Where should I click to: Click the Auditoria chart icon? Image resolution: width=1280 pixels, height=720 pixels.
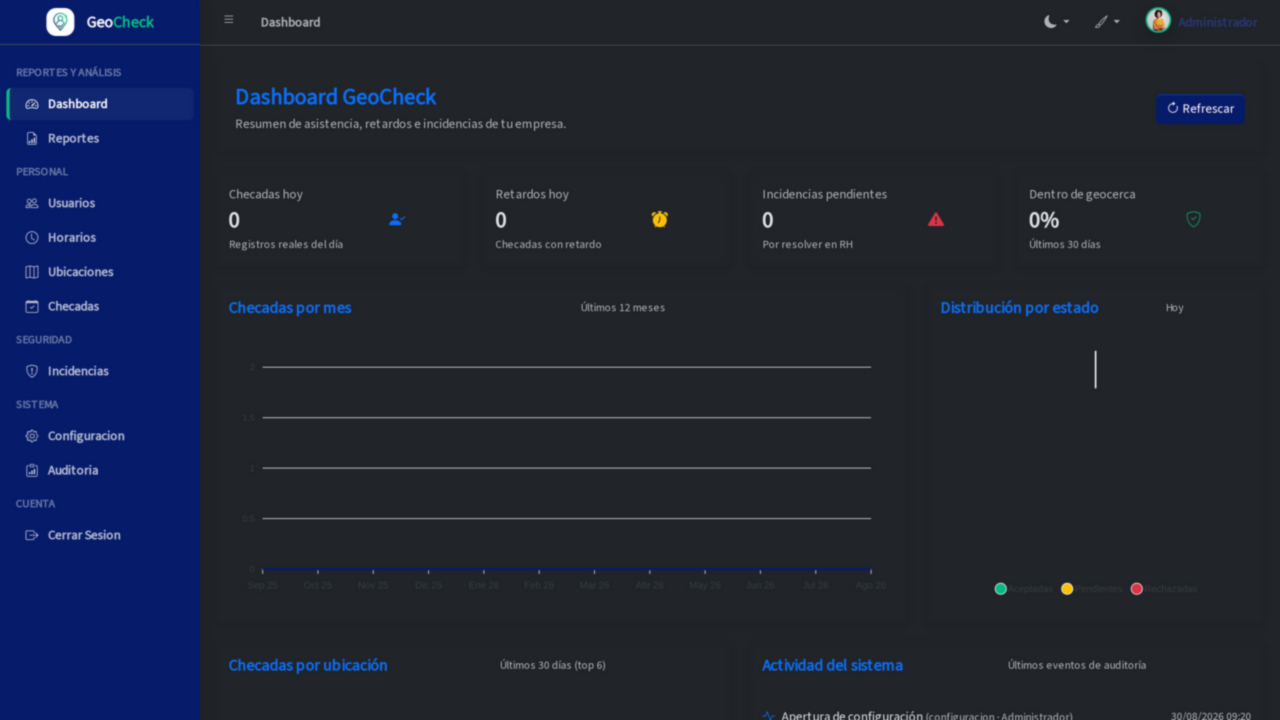(x=32, y=470)
